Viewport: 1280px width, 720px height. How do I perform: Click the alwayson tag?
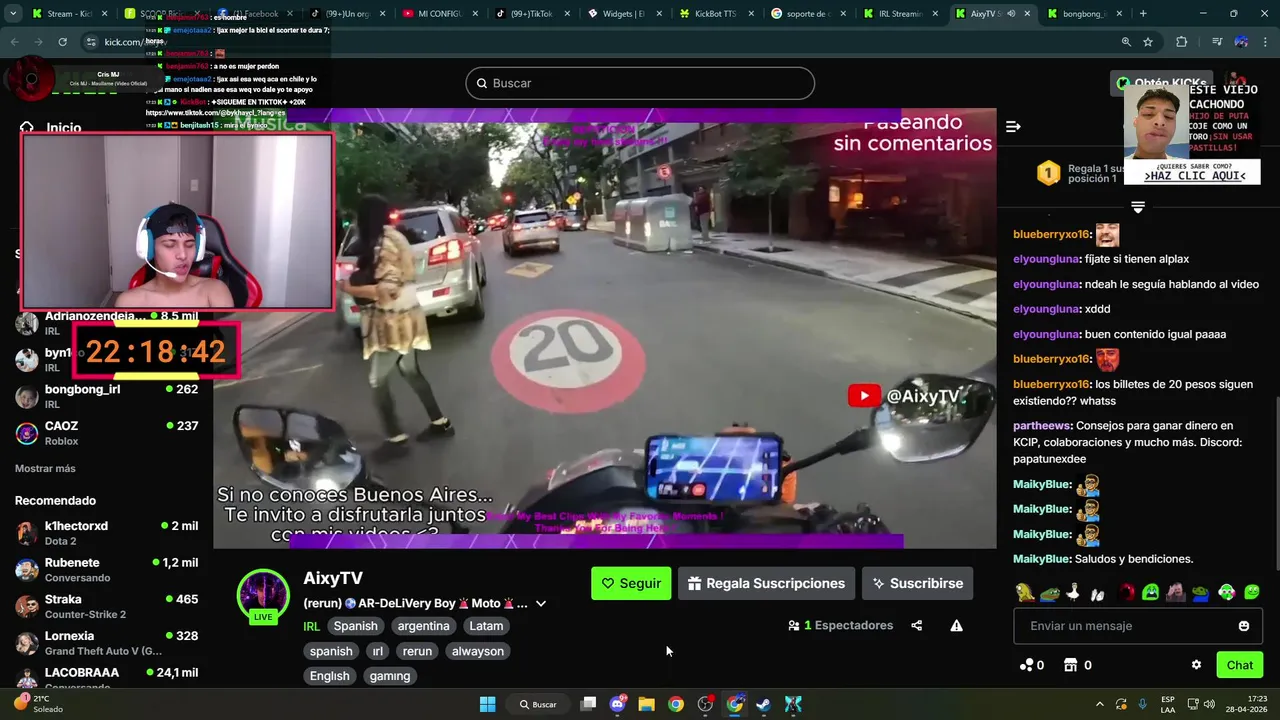coord(478,651)
